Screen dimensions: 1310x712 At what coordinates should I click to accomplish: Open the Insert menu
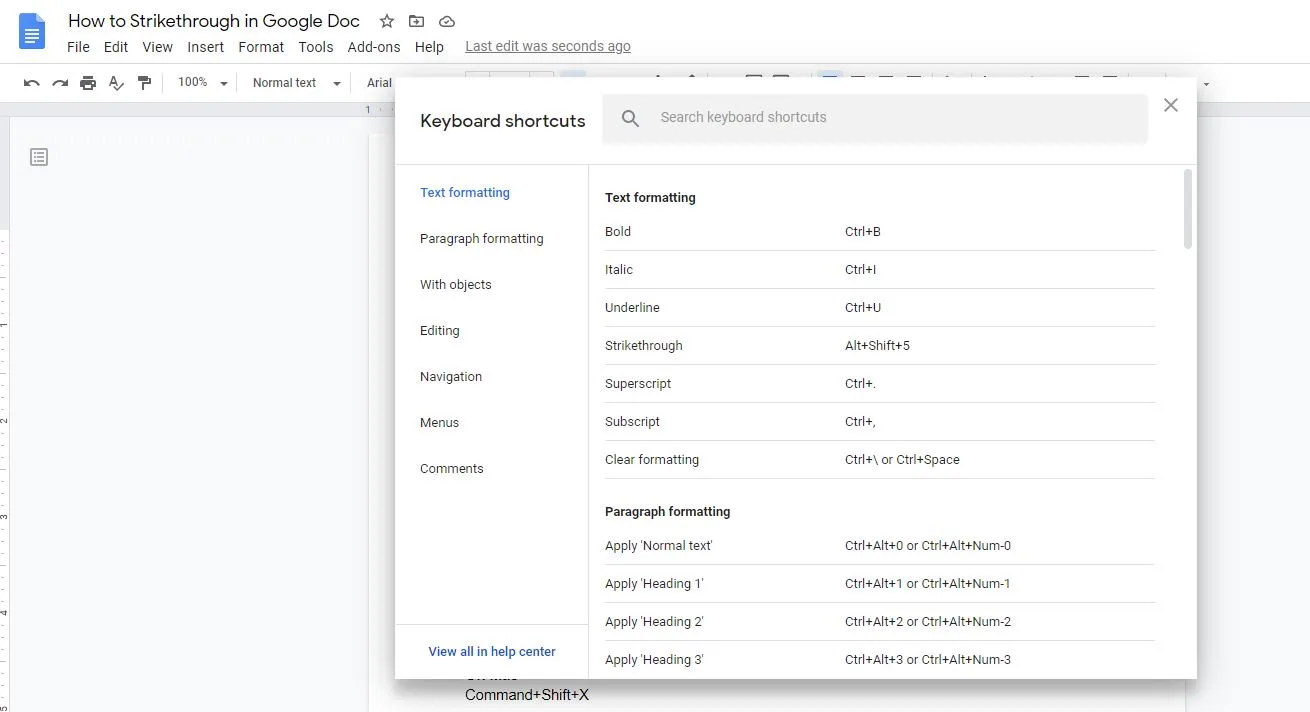coord(206,47)
